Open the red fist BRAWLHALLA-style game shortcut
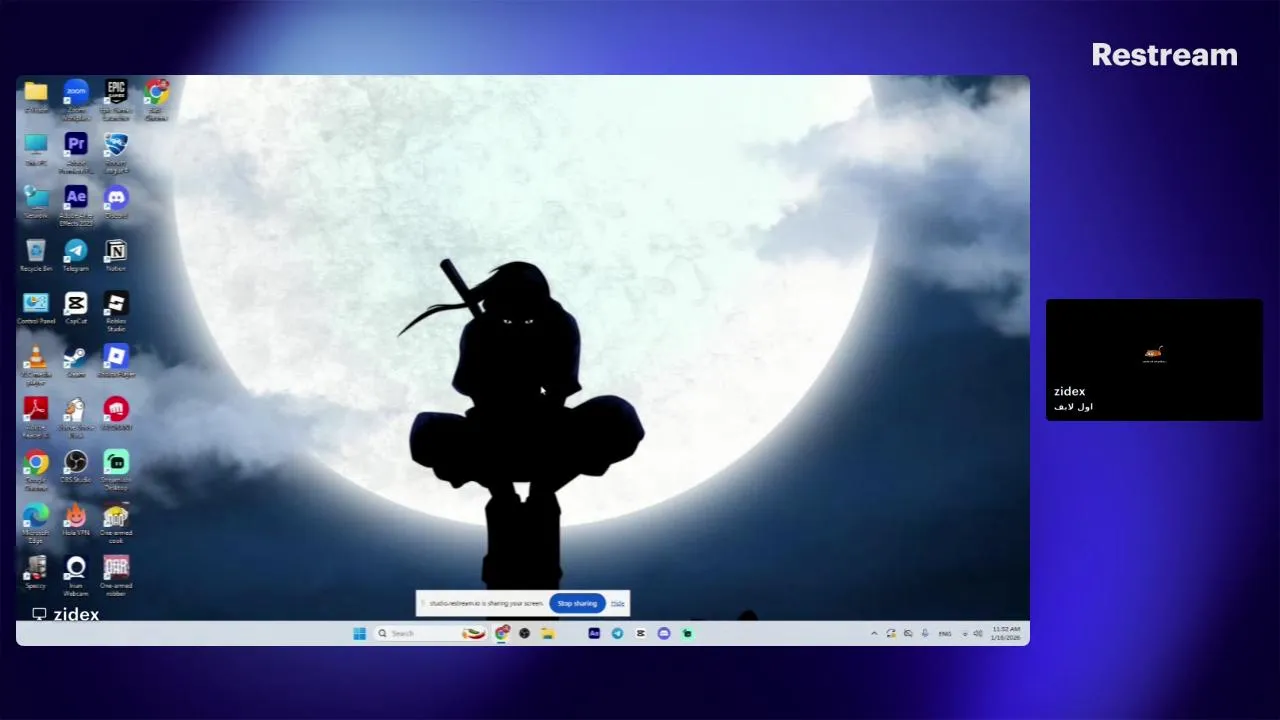Screen dimensions: 1280x720 tap(116, 414)
